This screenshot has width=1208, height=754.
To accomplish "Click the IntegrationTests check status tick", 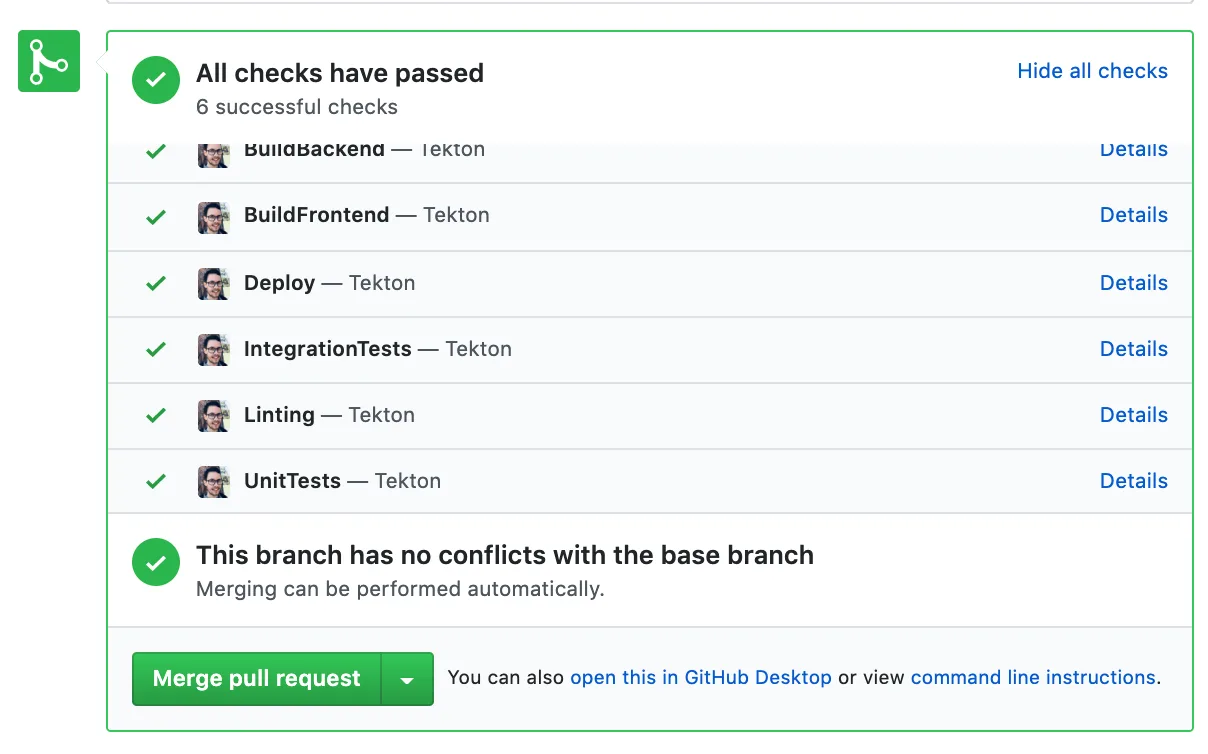I will coord(156,350).
